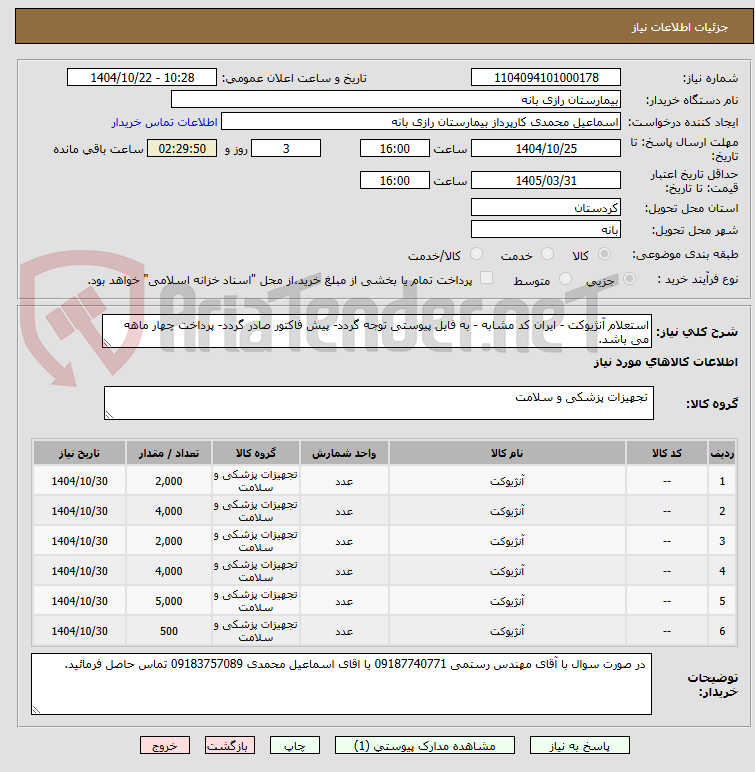Viewport: 755px width, 772px height.
Task: Click the province field کردستان
Action: 546,207
